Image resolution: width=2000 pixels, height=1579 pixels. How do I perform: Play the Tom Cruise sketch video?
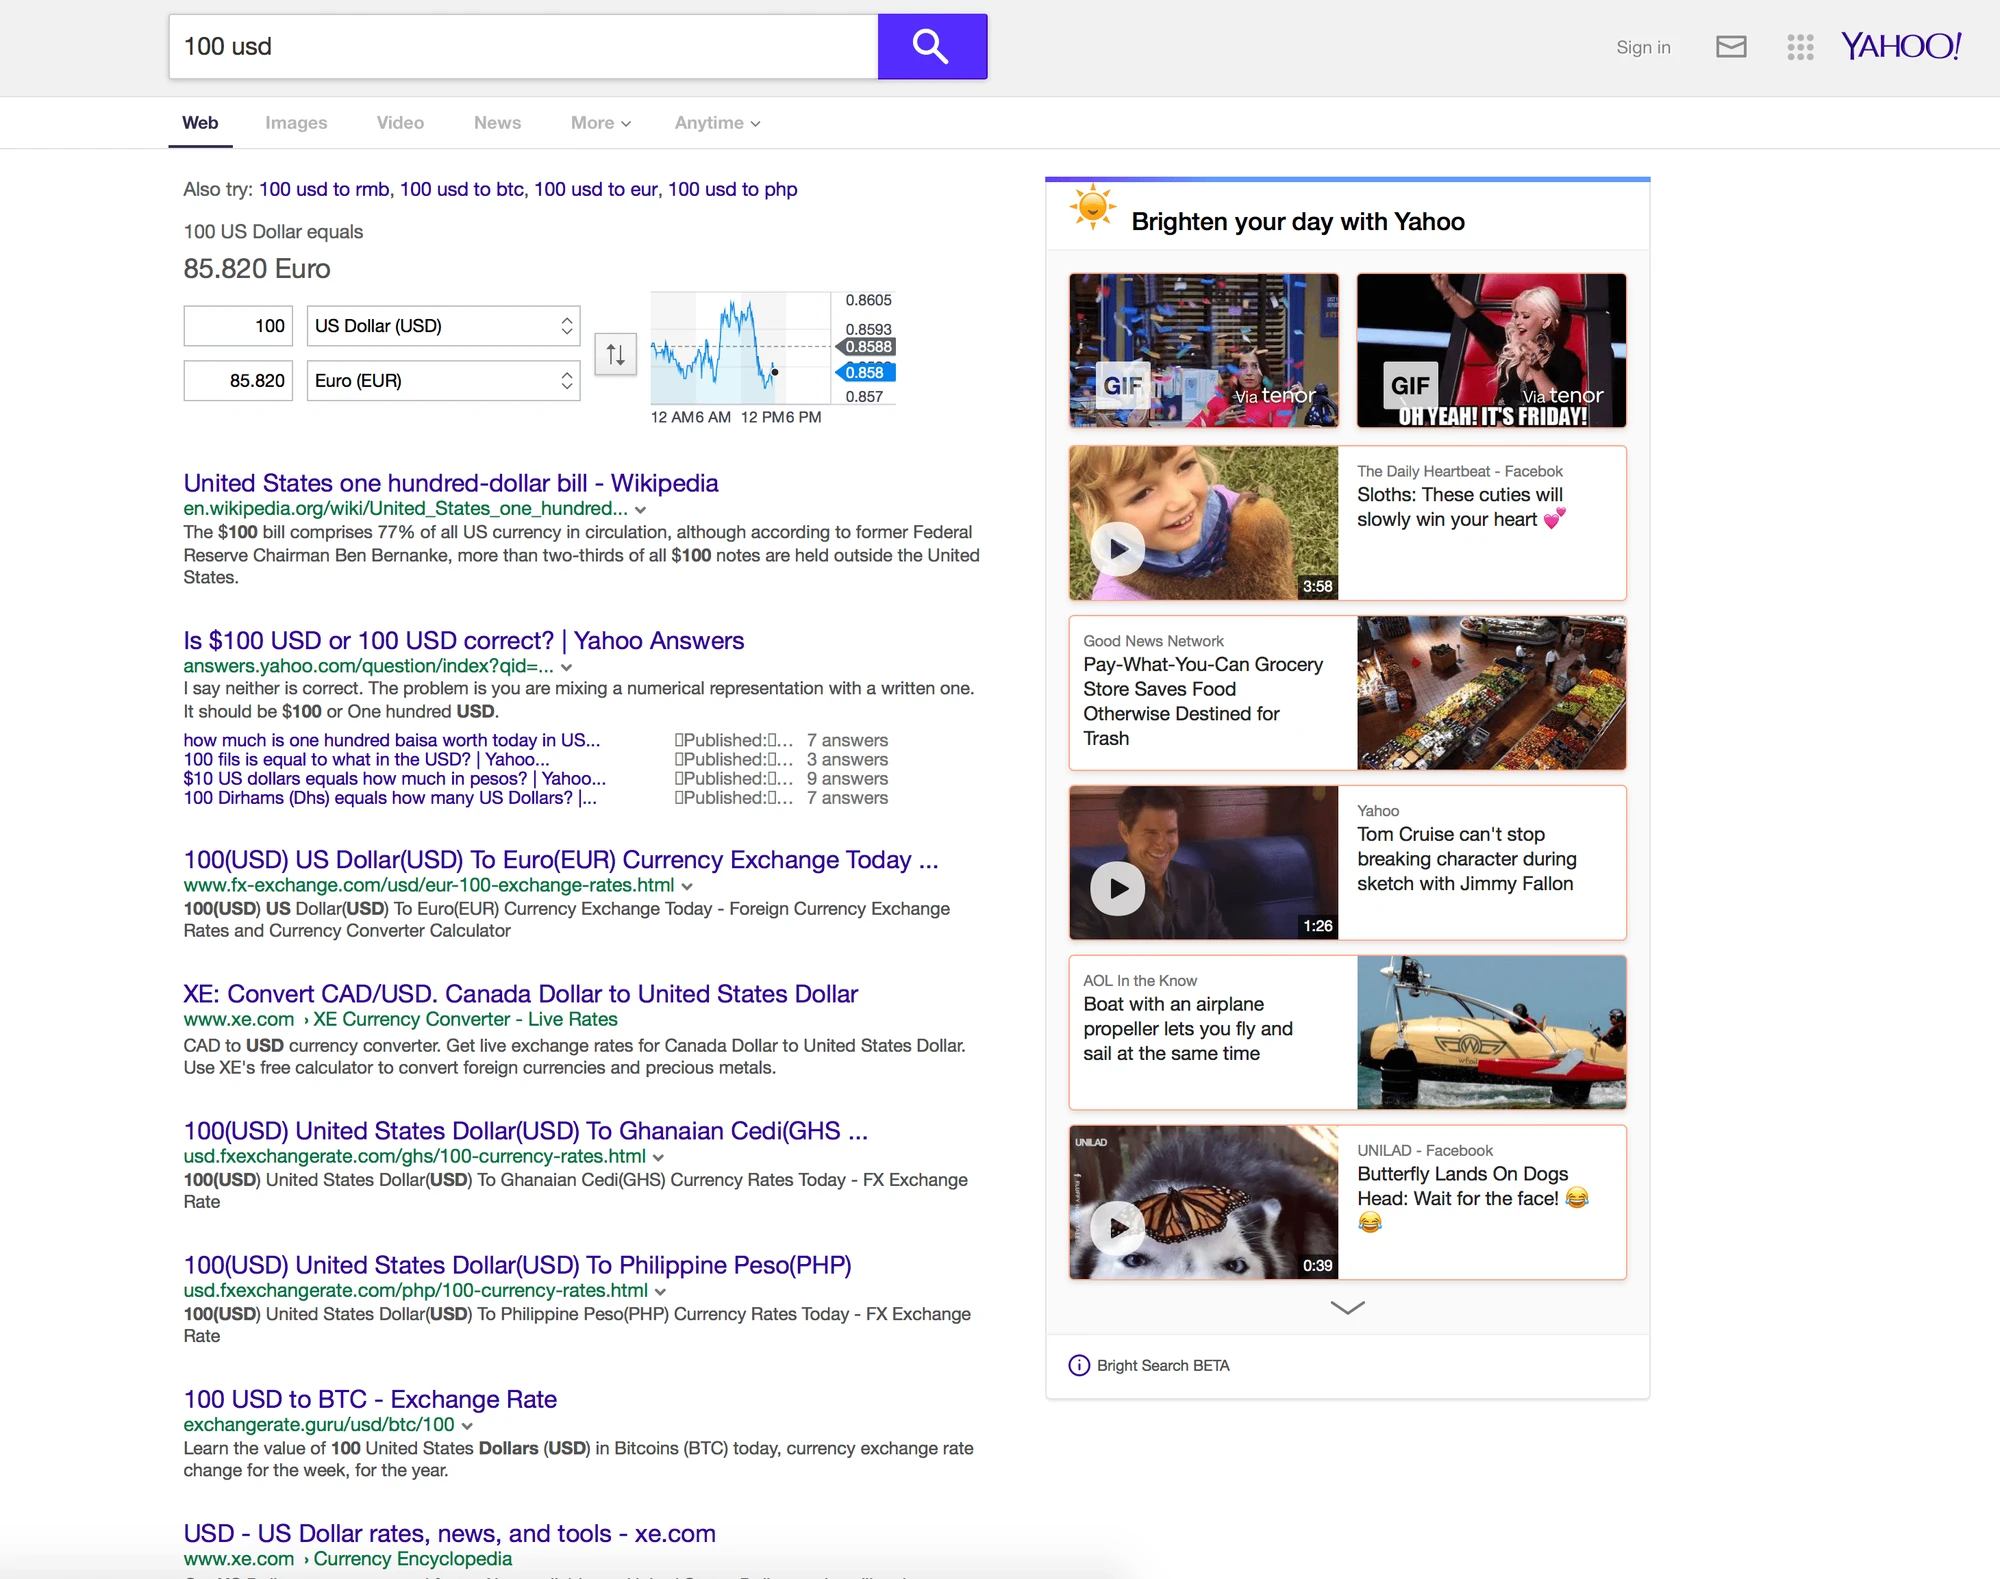pos(1203,862)
